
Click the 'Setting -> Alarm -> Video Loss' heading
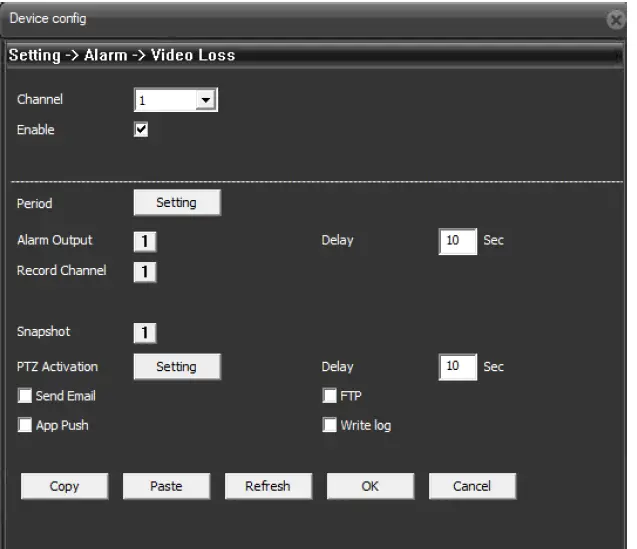point(122,55)
